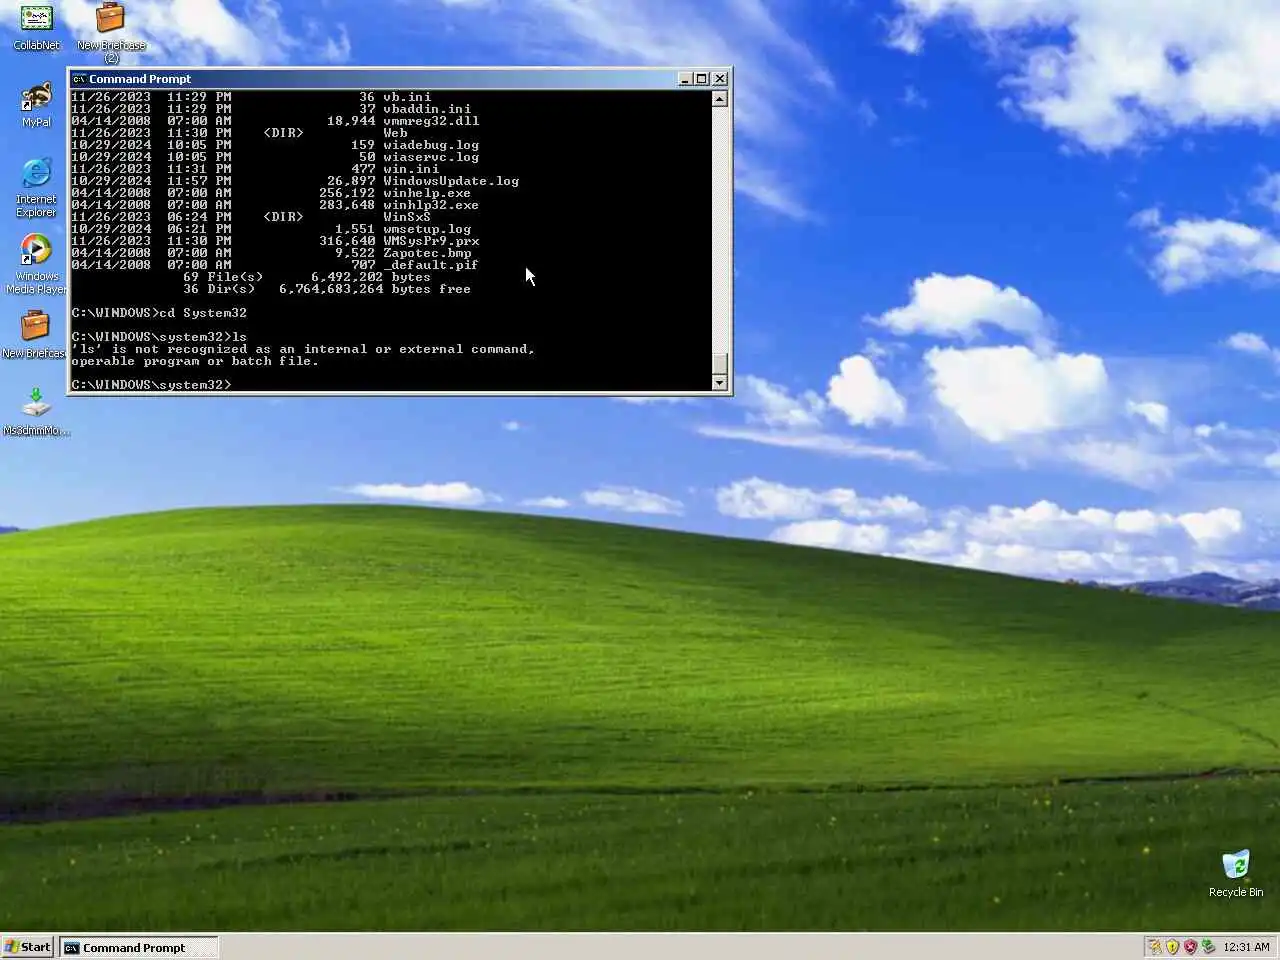Click the Command Prompt vertical scrollbar track

coord(720,229)
